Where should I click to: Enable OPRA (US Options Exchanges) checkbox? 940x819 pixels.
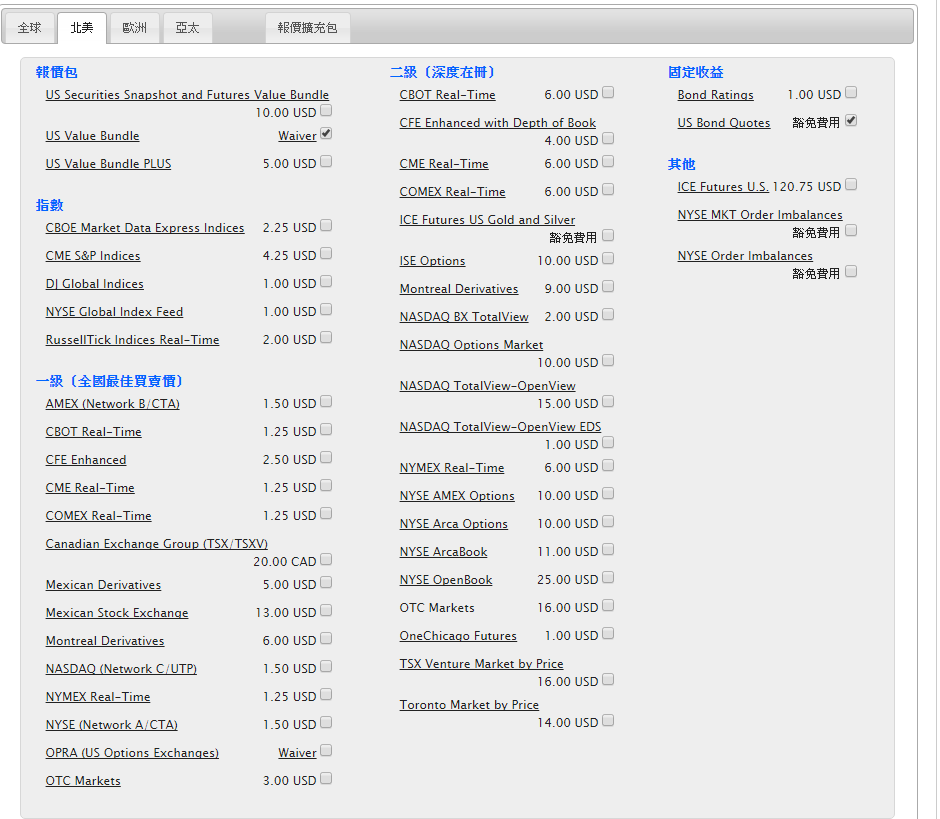(326, 751)
